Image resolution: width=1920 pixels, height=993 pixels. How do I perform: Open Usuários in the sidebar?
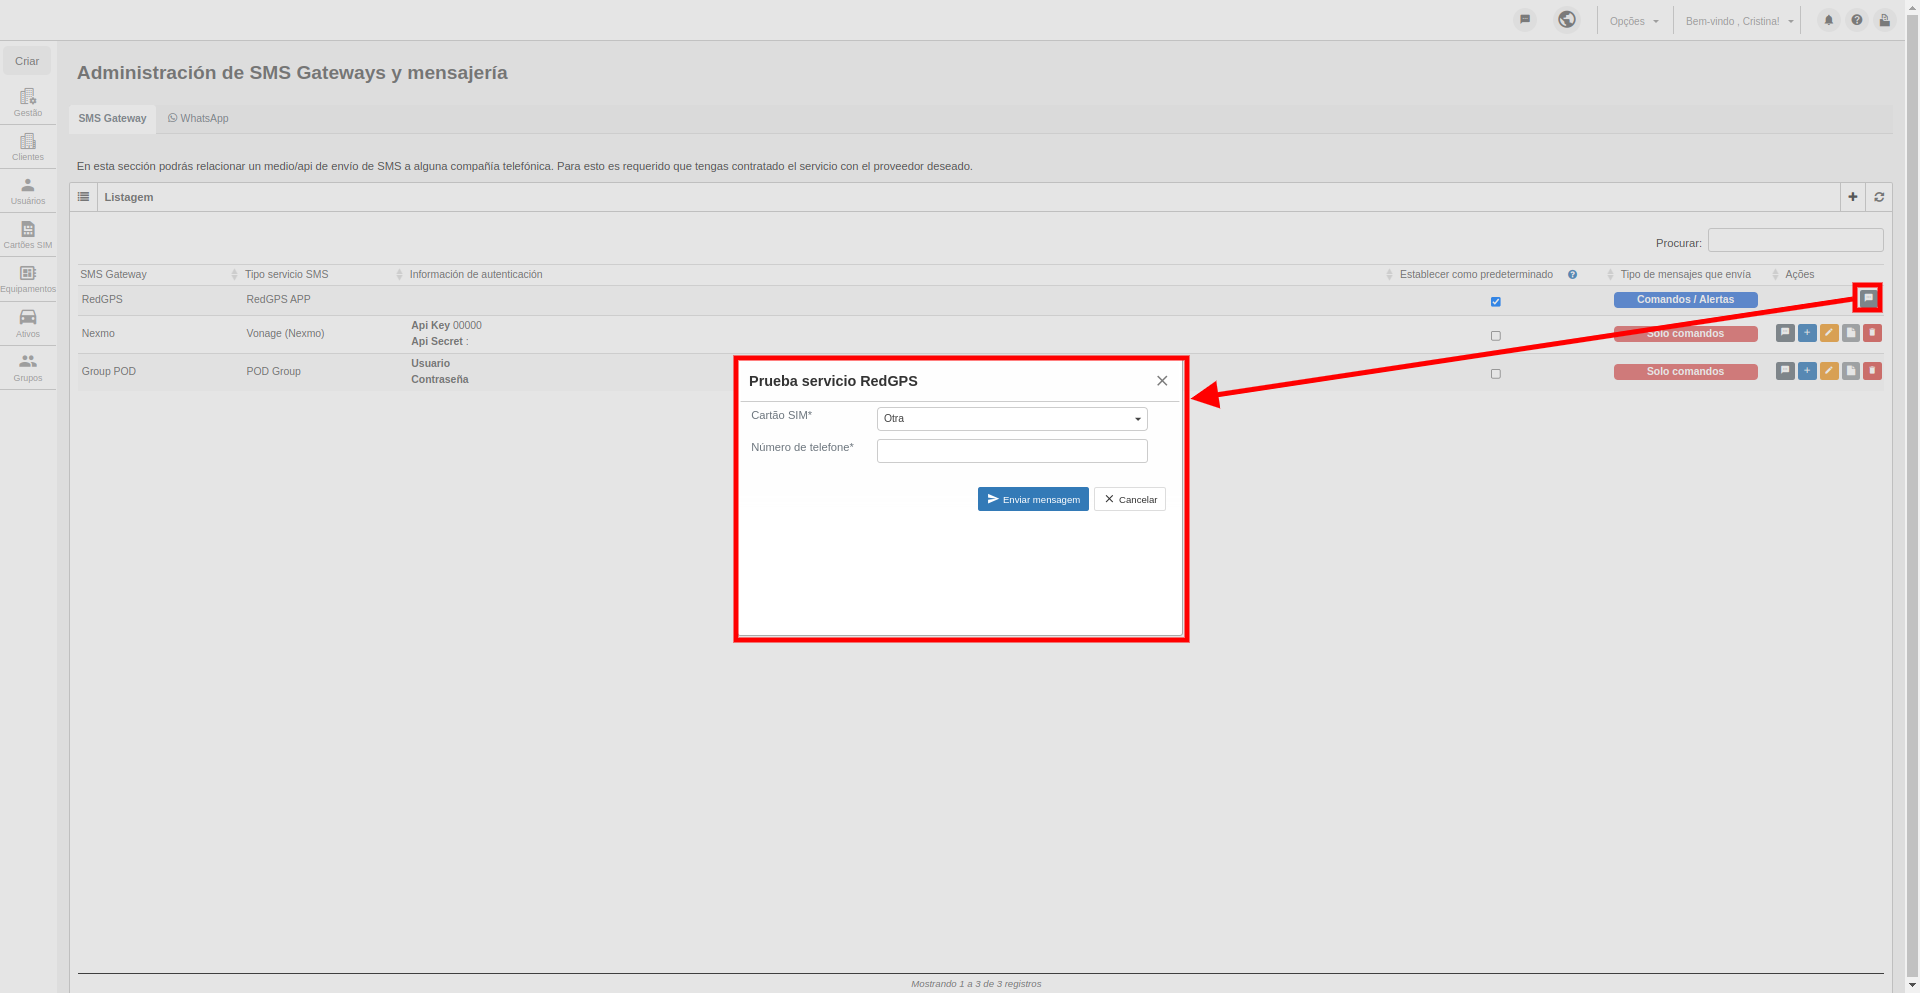click(x=28, y=190)
